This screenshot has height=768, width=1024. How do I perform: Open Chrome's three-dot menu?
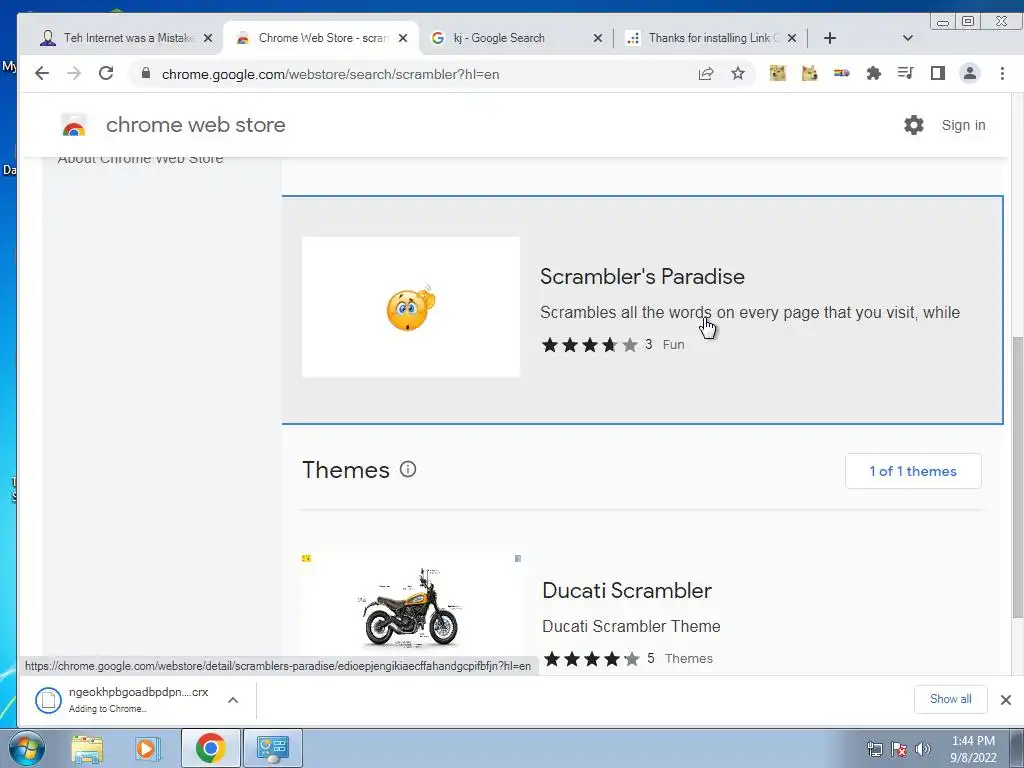(x=1002, y=74)
